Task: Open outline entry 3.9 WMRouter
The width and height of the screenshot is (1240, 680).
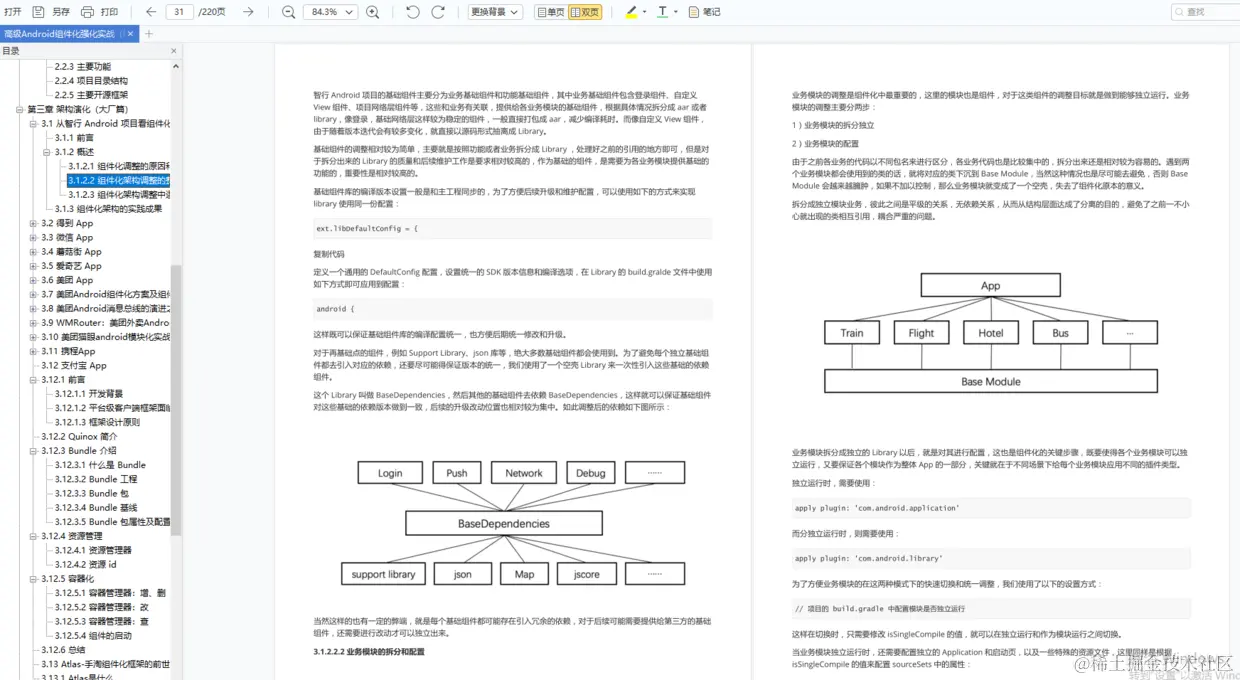Action: point(106,323)
